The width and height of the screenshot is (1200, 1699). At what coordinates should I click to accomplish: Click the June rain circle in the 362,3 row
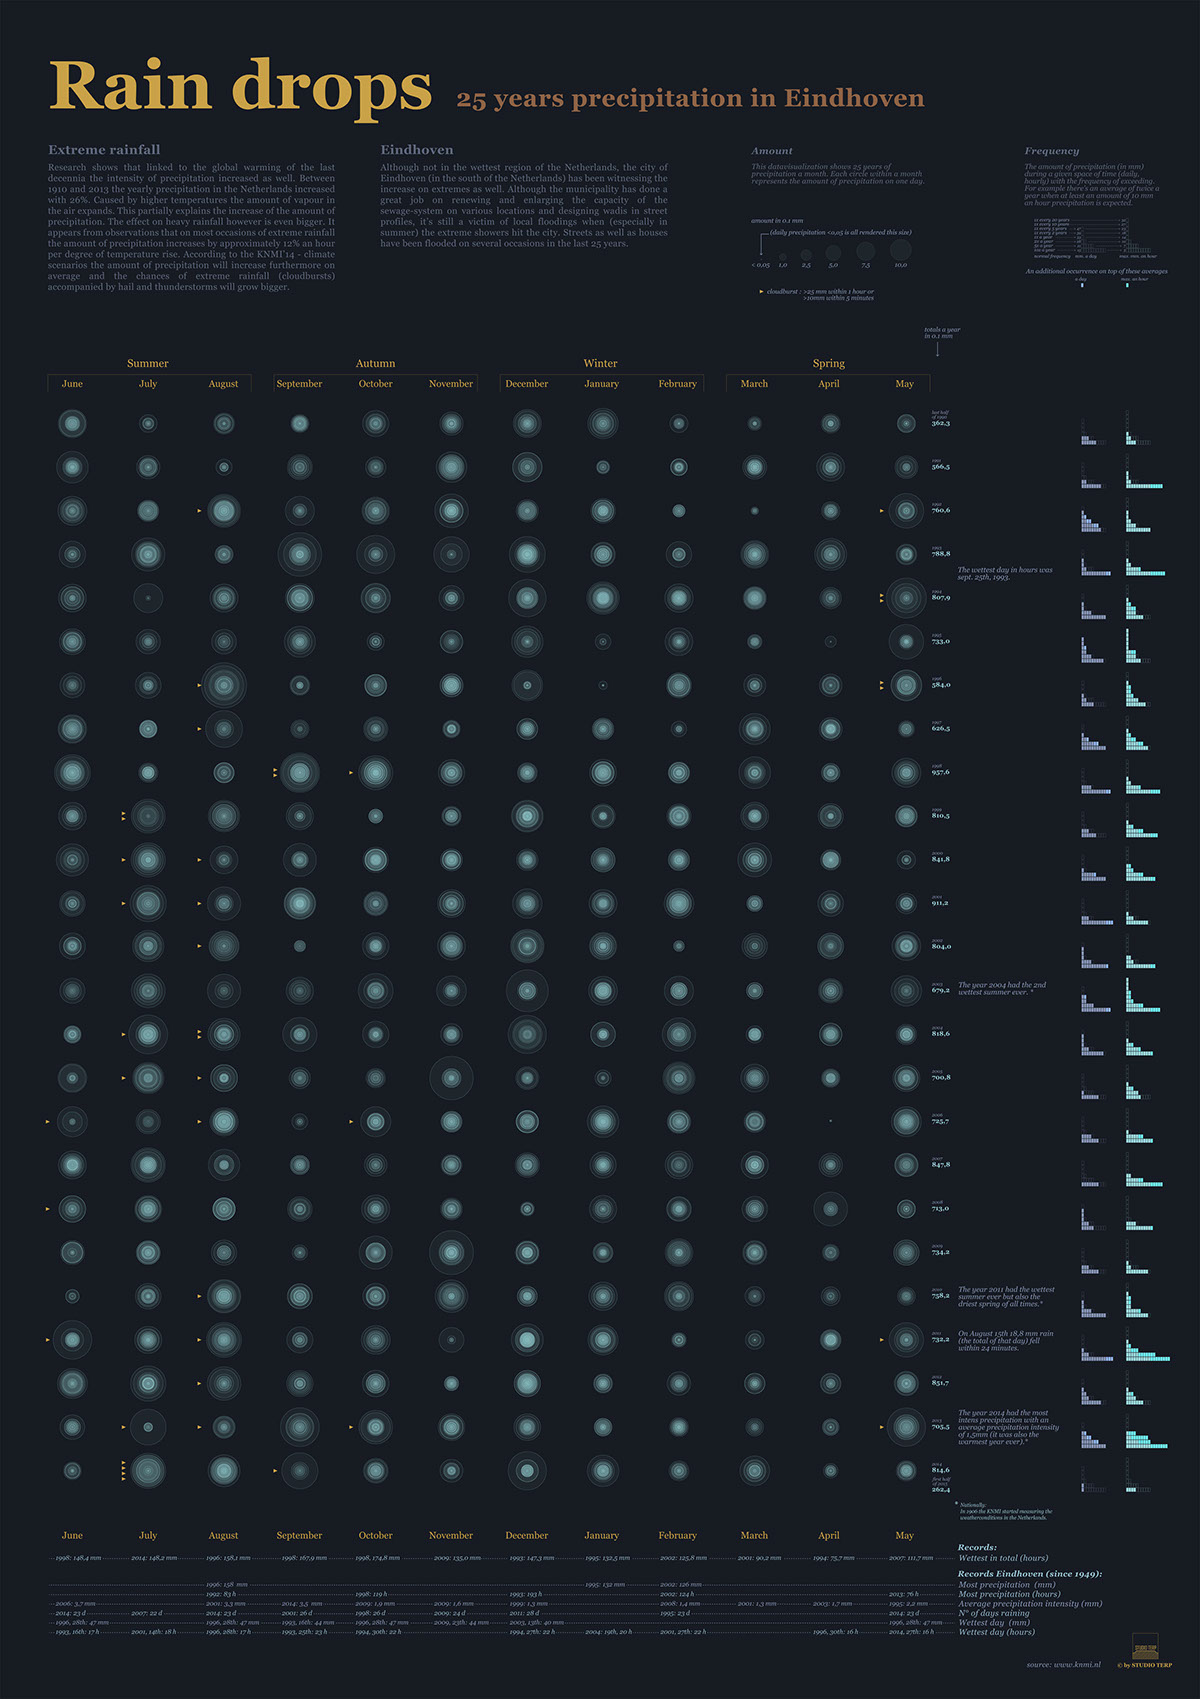tap(72, 424)
